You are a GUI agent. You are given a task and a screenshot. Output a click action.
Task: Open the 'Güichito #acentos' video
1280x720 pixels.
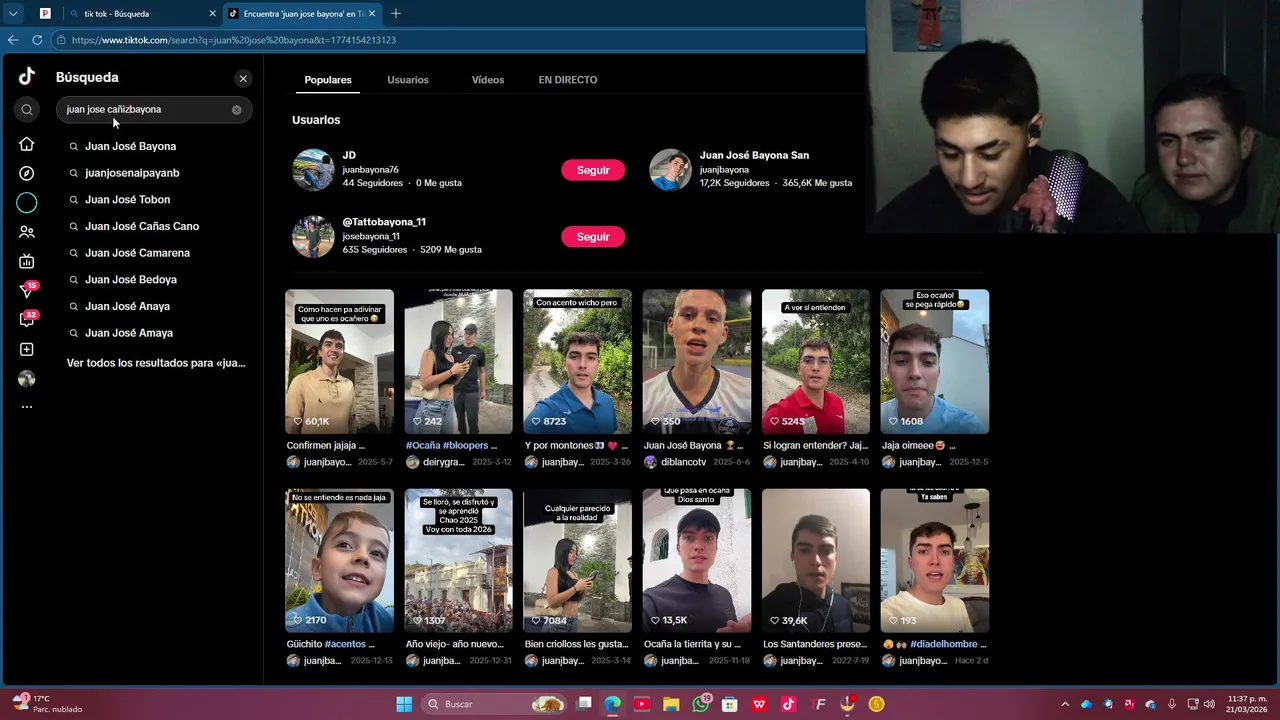(339, 561)
